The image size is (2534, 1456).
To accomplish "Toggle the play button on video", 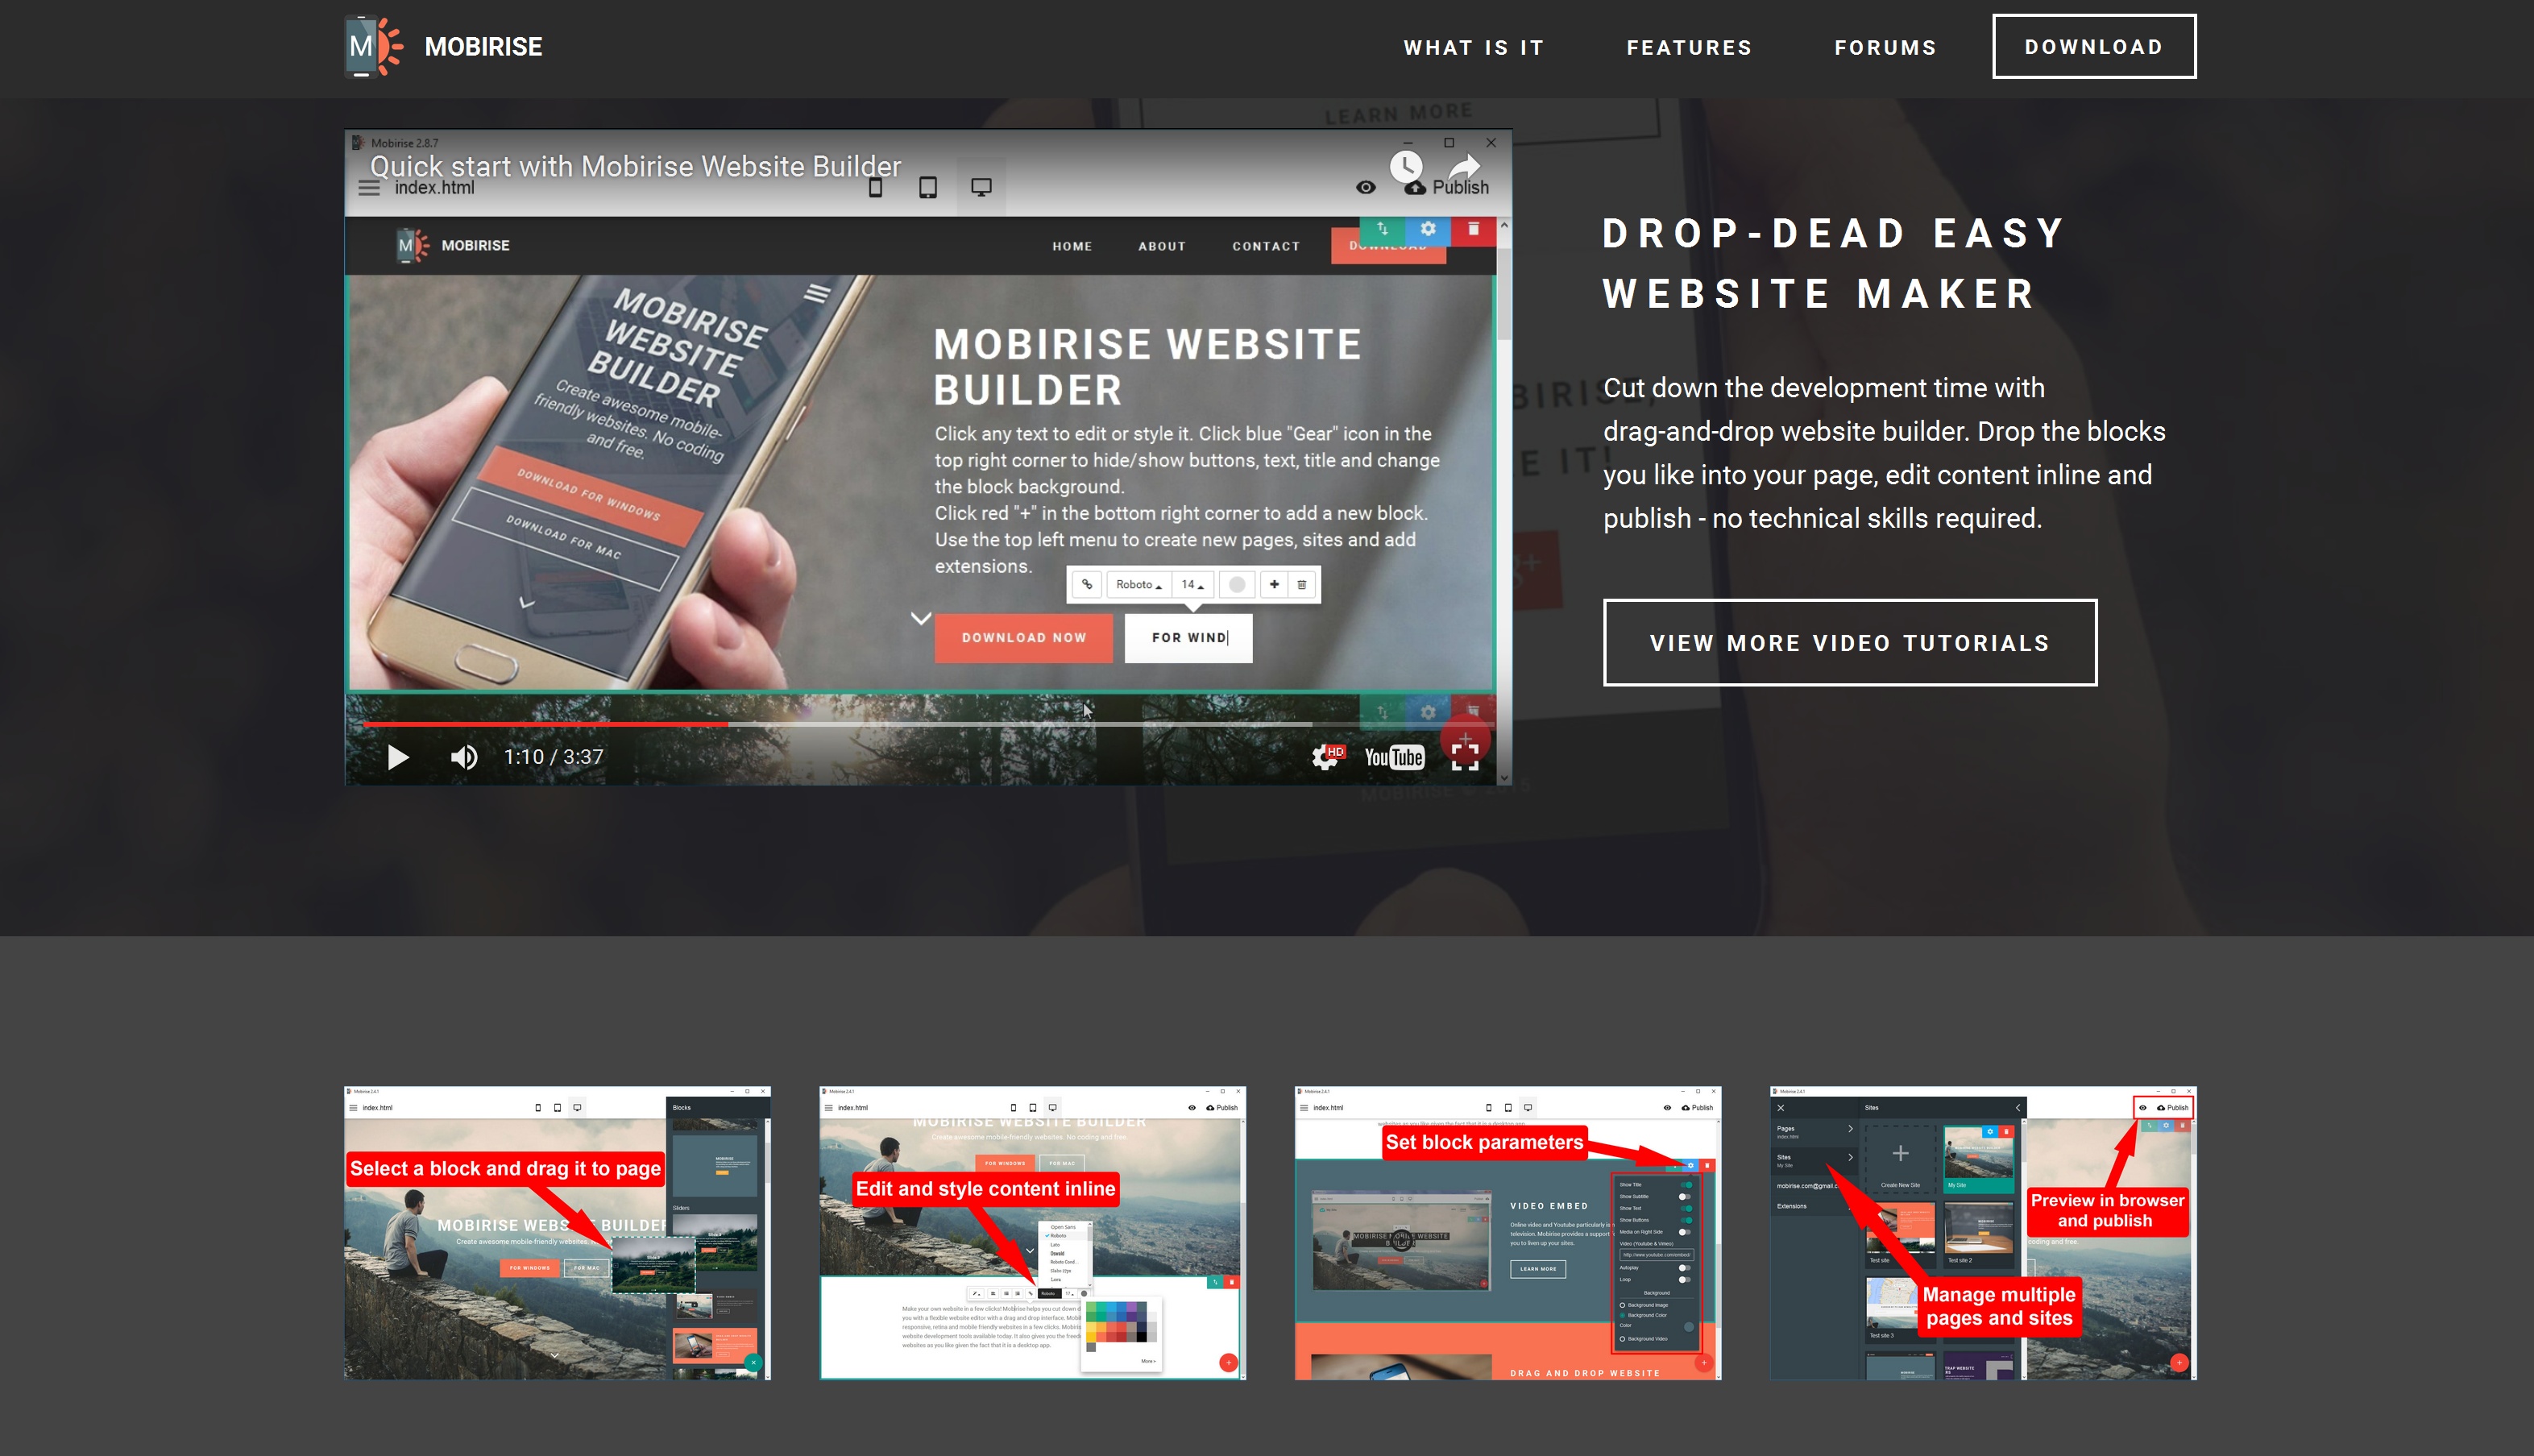I will coord(396,757).
